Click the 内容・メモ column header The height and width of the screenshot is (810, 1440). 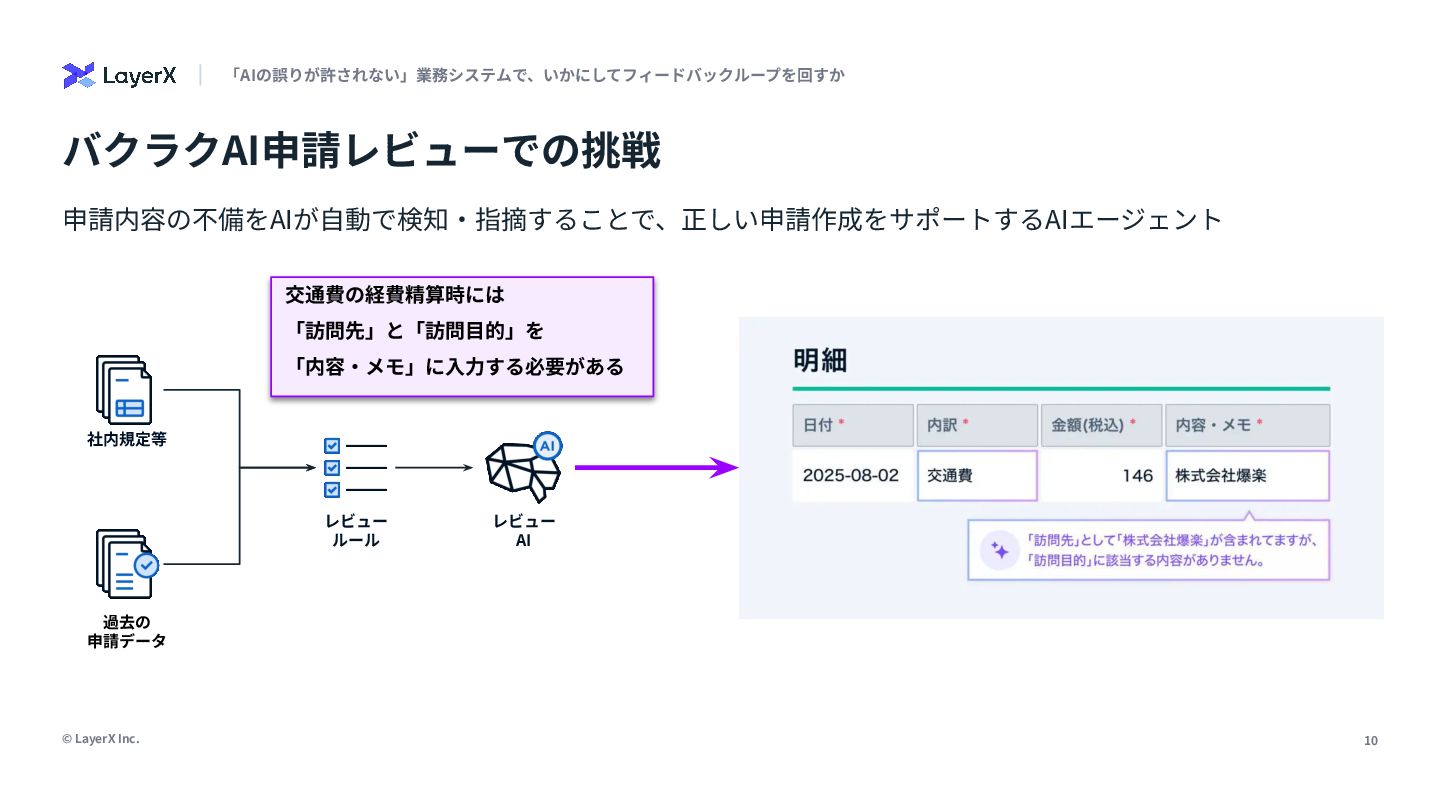[1248, 425]
